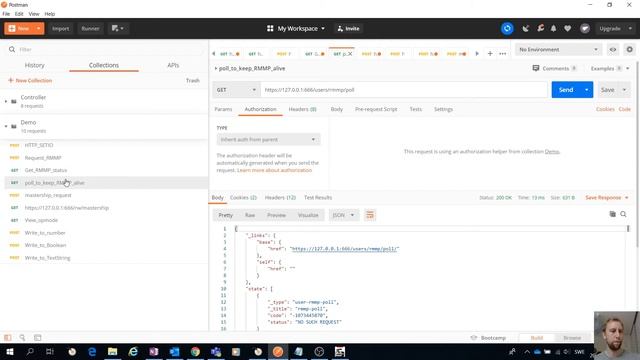Collapse the Demo collection

pos(6,127)
